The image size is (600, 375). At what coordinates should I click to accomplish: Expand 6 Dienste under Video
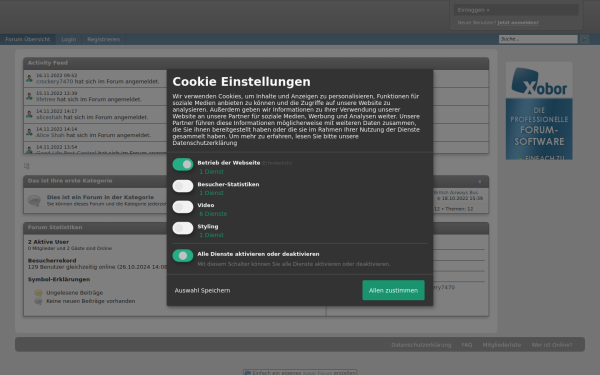[213, 214]
